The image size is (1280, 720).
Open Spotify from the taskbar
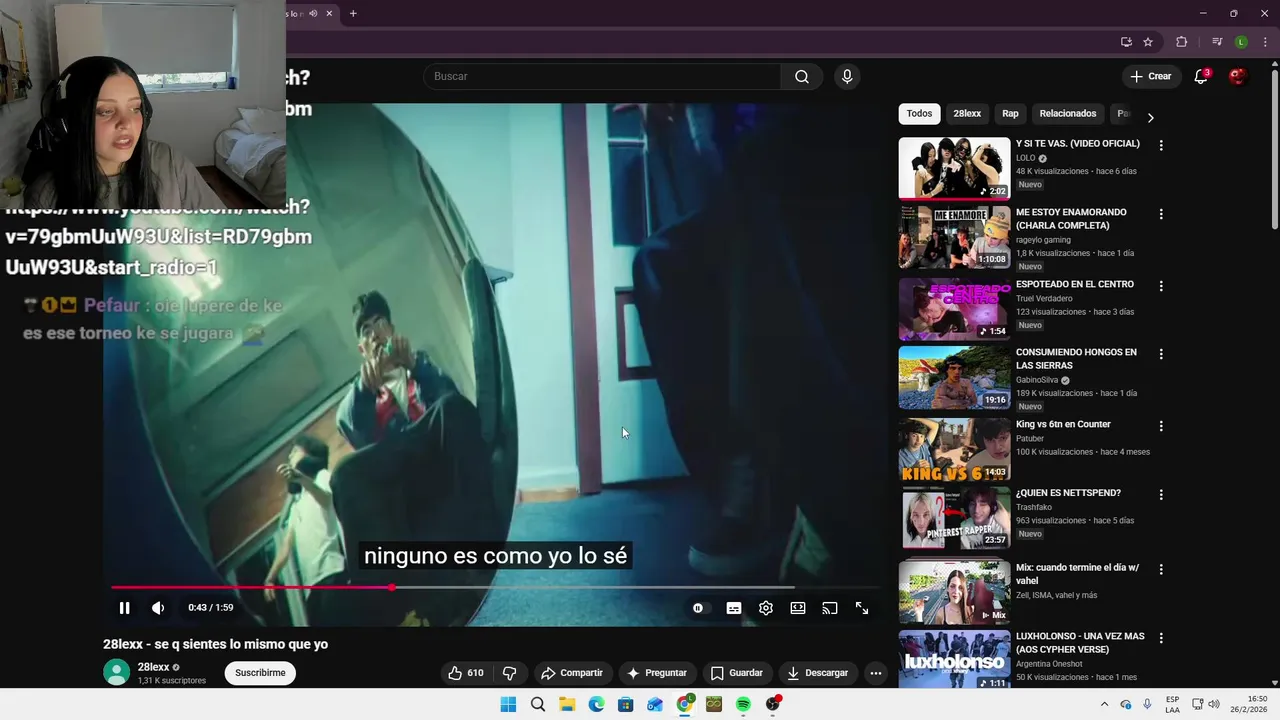tap(743, 705)
